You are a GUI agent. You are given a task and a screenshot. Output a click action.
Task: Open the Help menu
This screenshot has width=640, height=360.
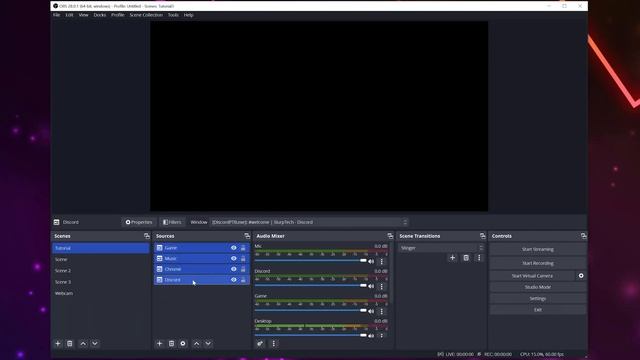pyautogui.click(x=188, y=15)
